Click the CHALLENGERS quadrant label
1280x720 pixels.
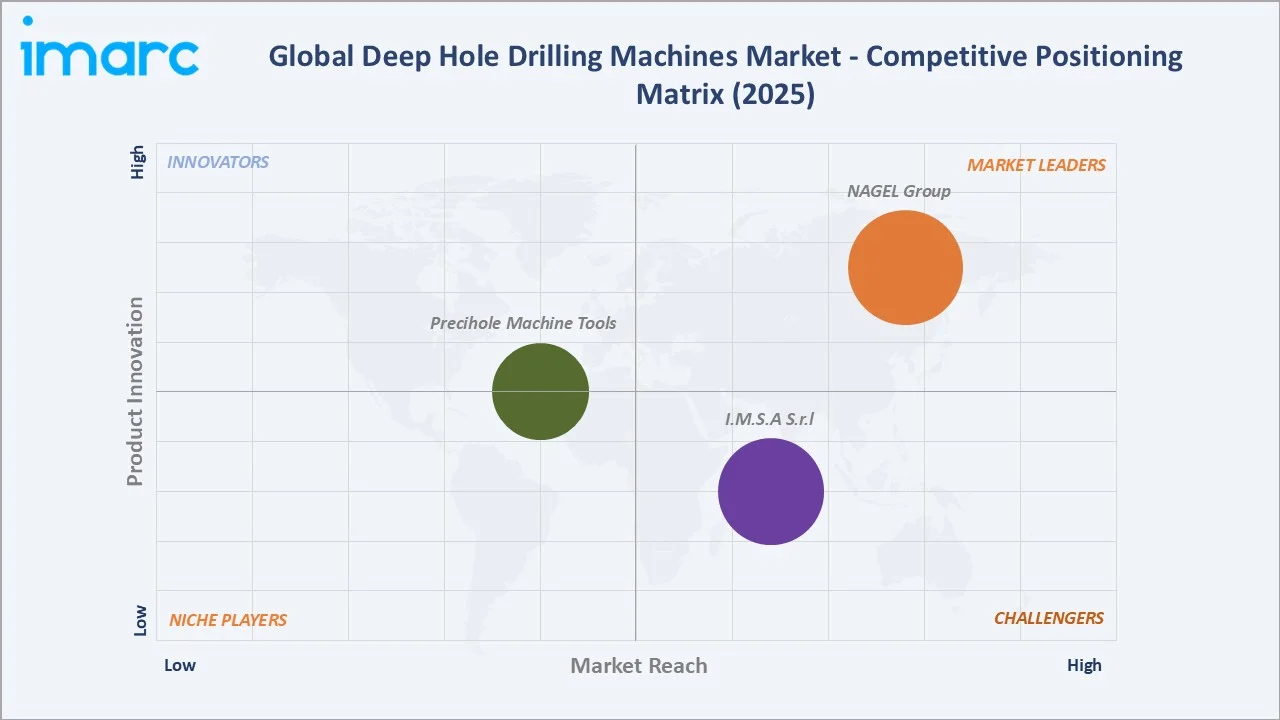tap(1049, 618)
